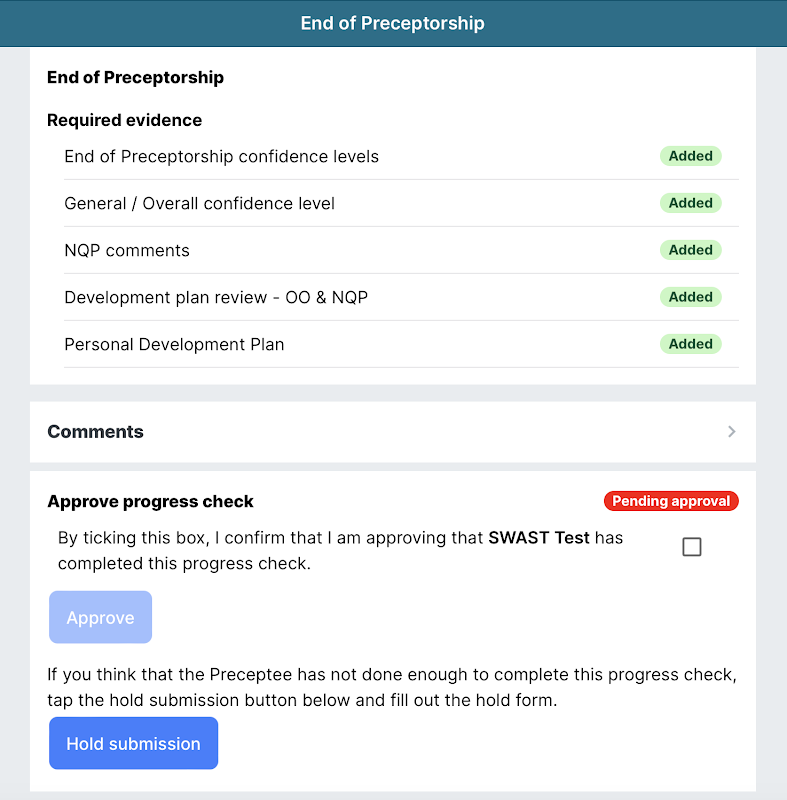
Task: Click Added badge beside Personal Development Plan
Action: click(x=690, y=344)
